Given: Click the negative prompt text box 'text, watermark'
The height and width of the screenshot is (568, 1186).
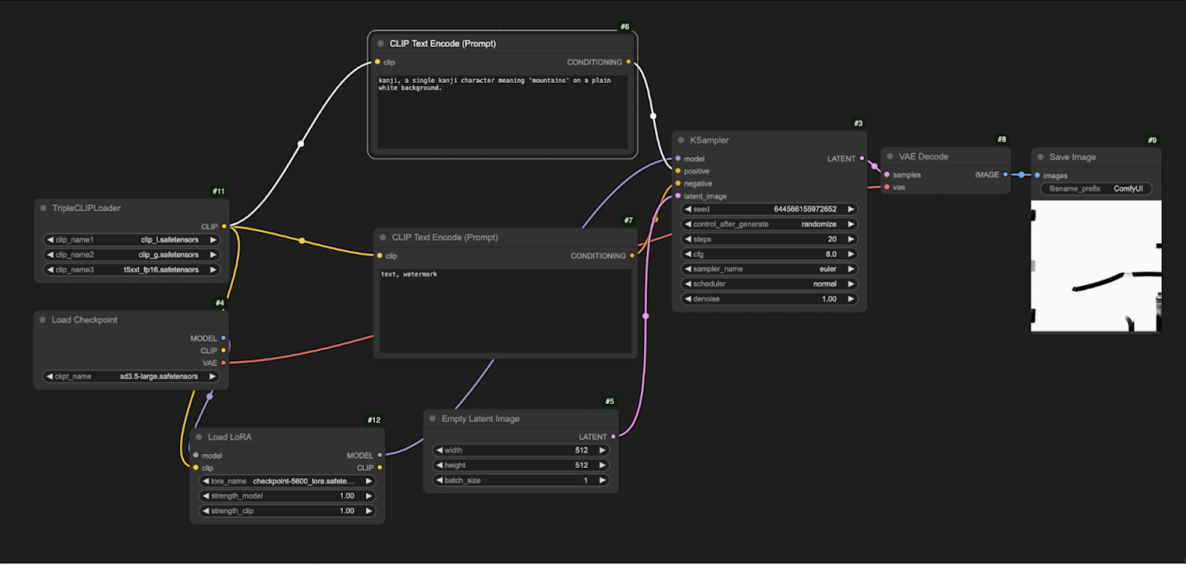Looking at the screenshot, I should pyautogui.click(x=505, y=310).
